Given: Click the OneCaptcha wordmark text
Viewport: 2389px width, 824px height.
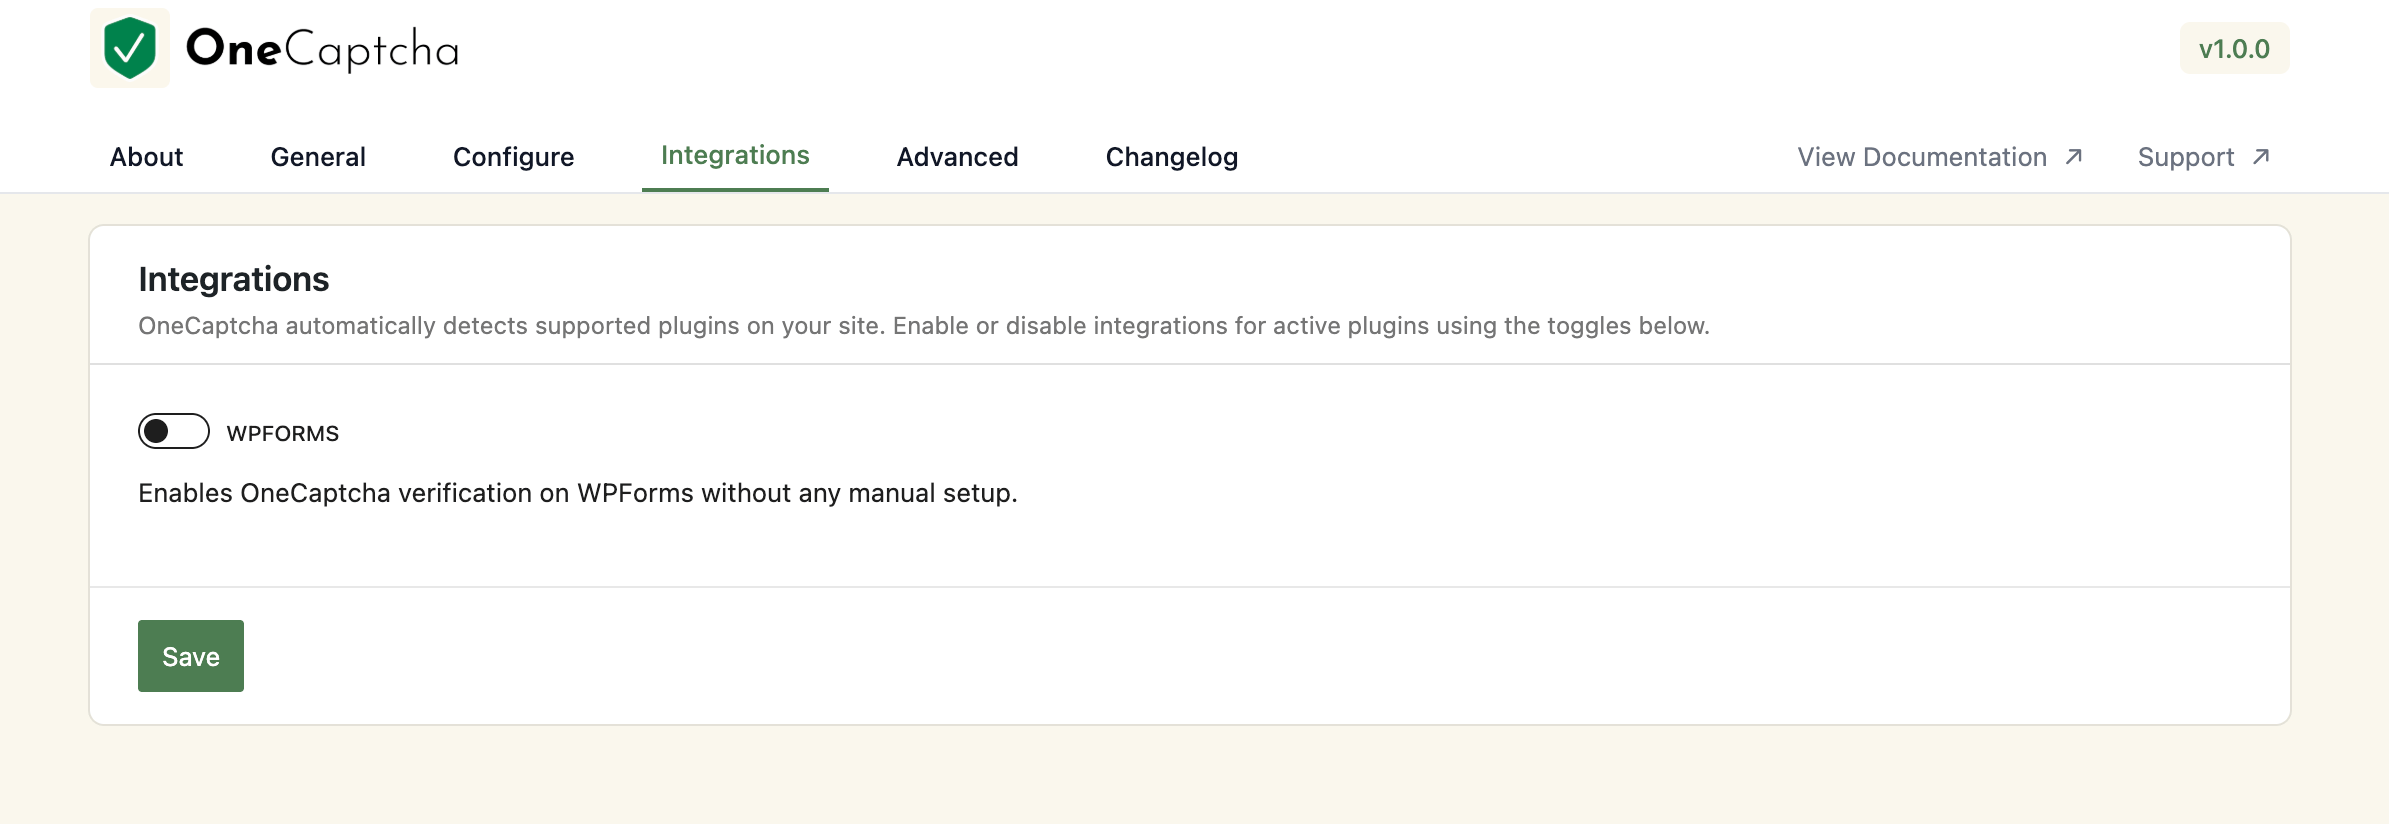Looking at the screenshot, I should pos(322,49).
